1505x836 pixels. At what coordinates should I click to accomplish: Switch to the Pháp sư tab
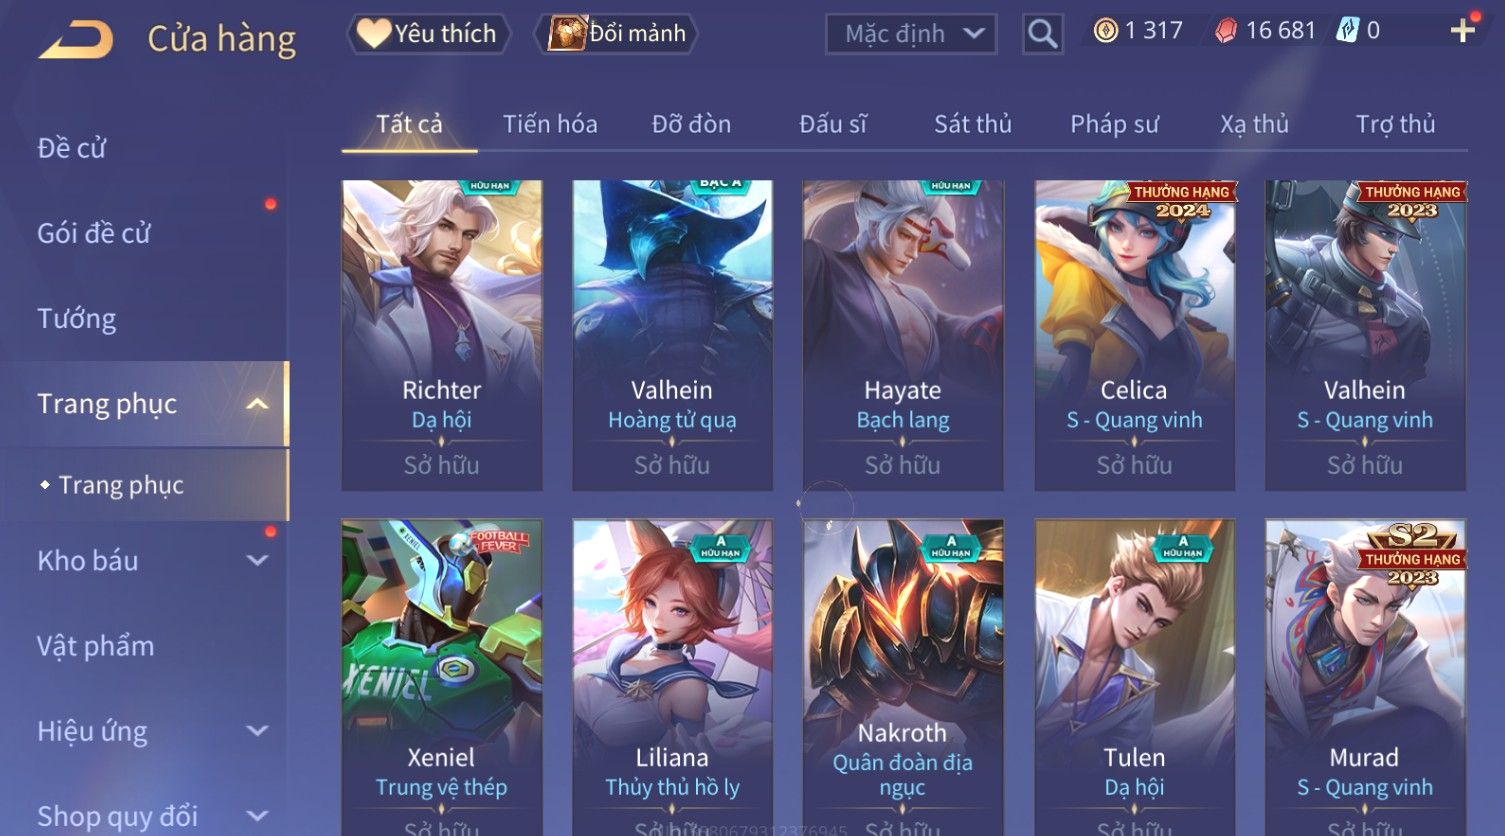coord(1114,124)
